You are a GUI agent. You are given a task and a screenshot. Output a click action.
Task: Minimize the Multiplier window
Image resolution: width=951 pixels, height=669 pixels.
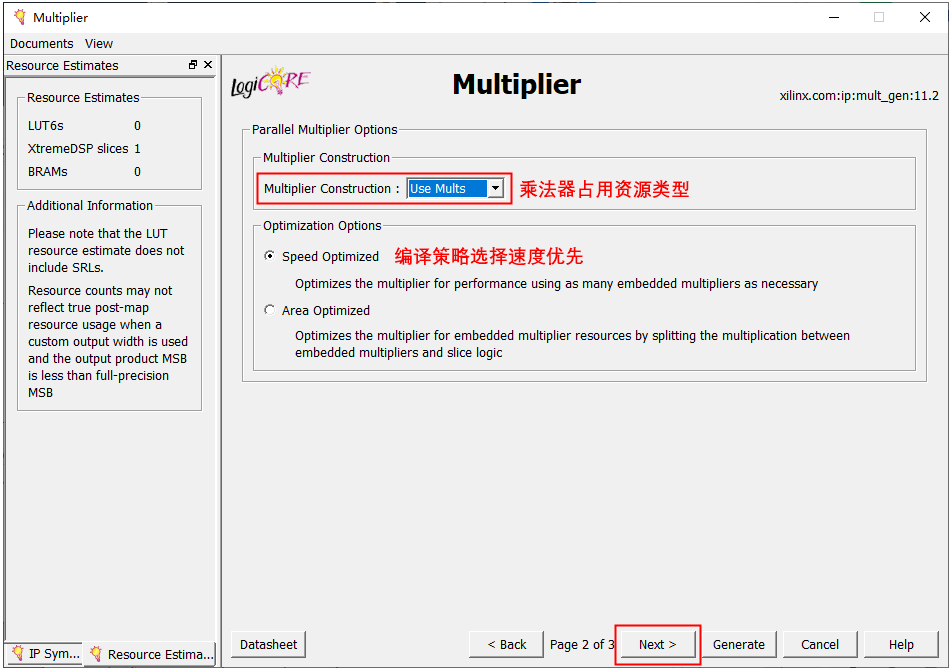pyautogui.click(x=833, y=17)
